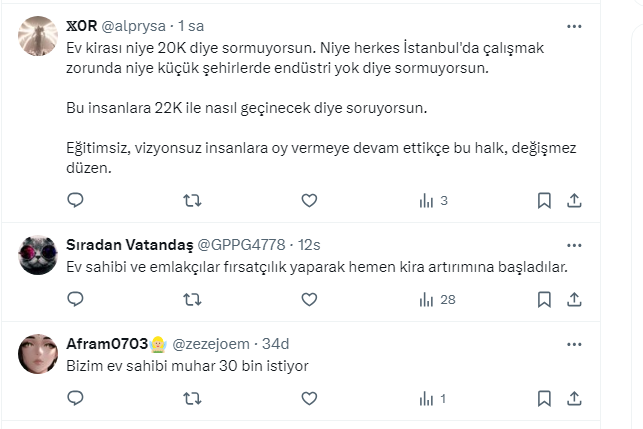643x429 pixels.
Task: Retweet the XOR tweet about rent
Action: 192,200
